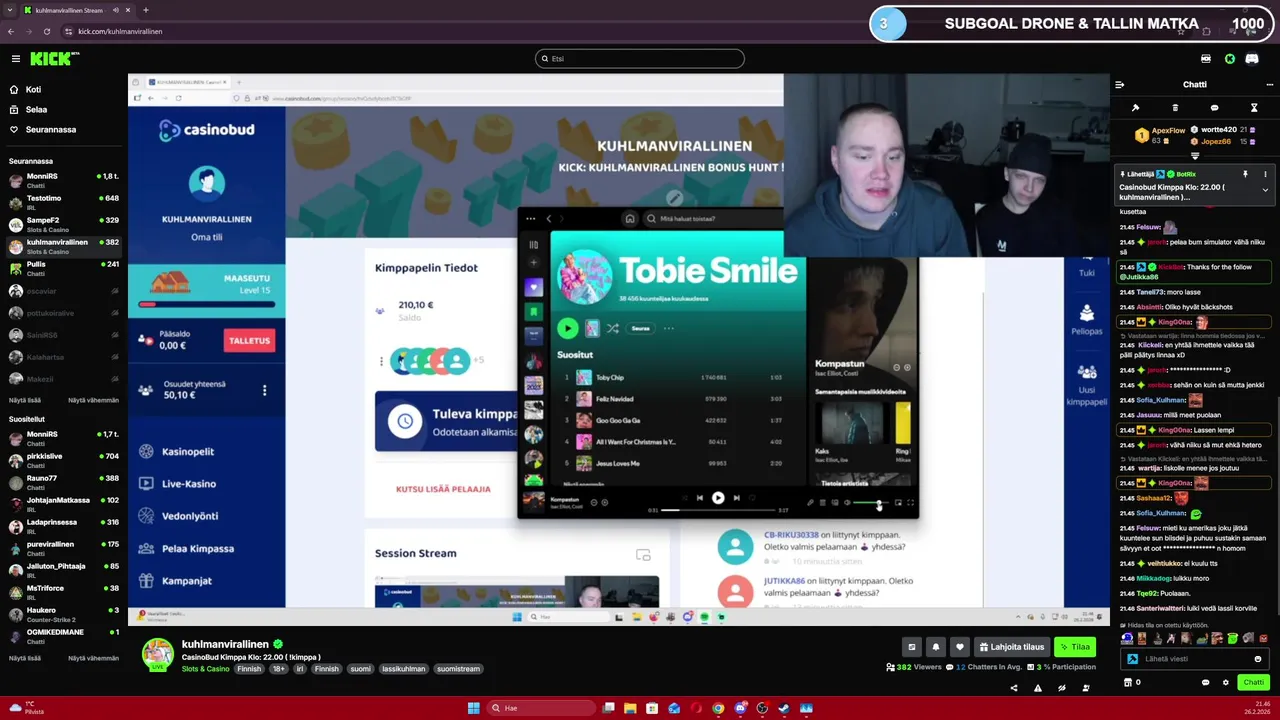This screenshot has width=1280, height=720.
Task: Click the crossed-out eye hide icon
Action: point(1061,688)
